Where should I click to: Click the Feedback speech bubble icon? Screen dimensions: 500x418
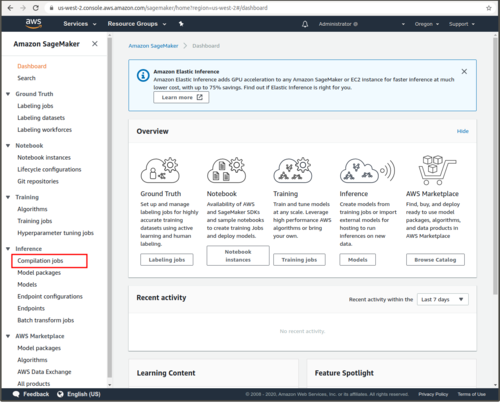click(x=16, y=394)
